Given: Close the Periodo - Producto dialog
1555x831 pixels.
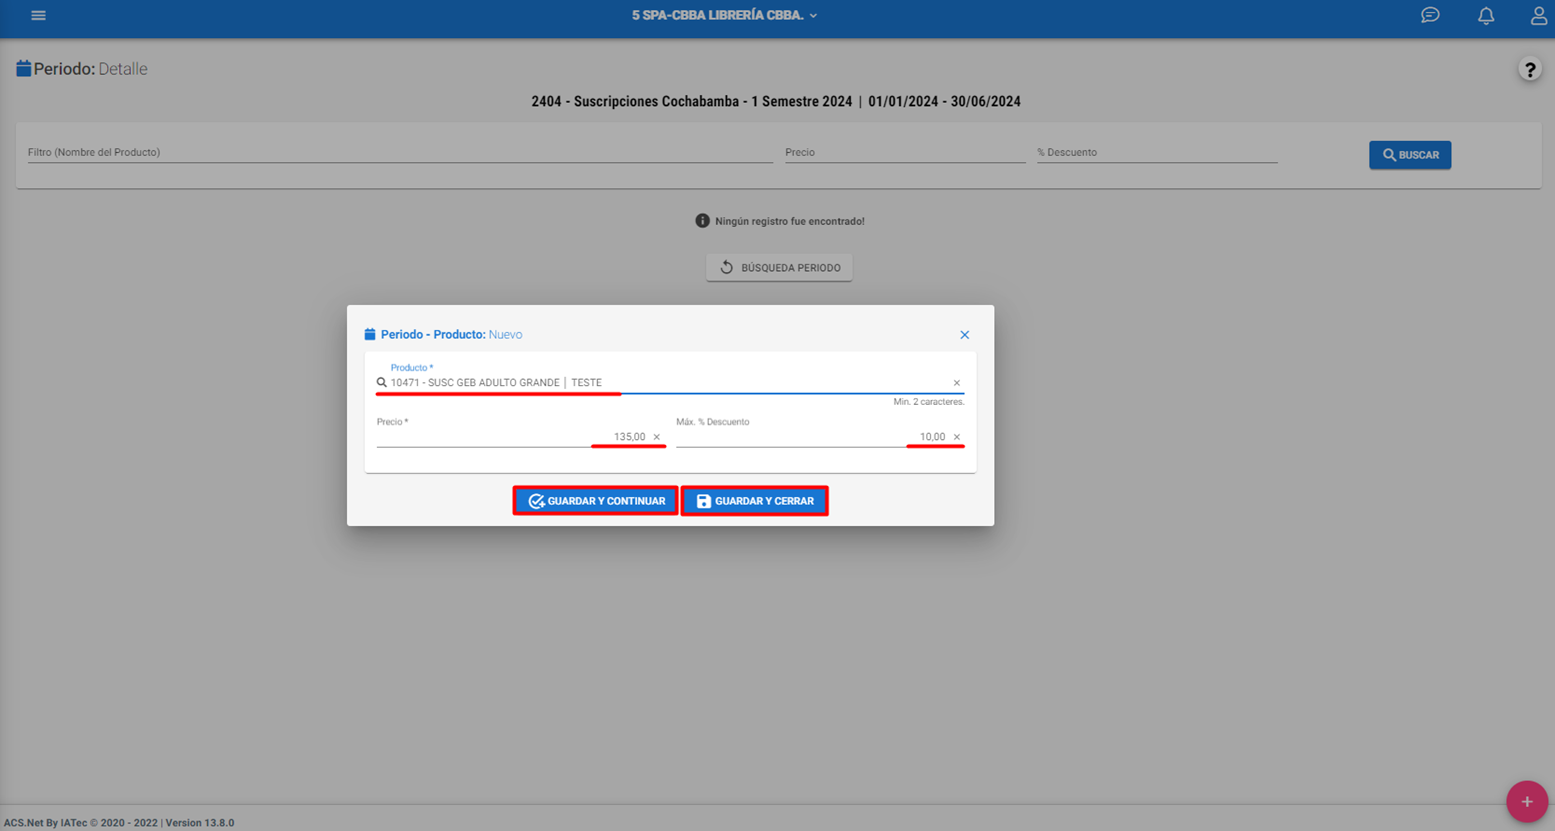Looking at the screenshot, I should pos(964,335).
